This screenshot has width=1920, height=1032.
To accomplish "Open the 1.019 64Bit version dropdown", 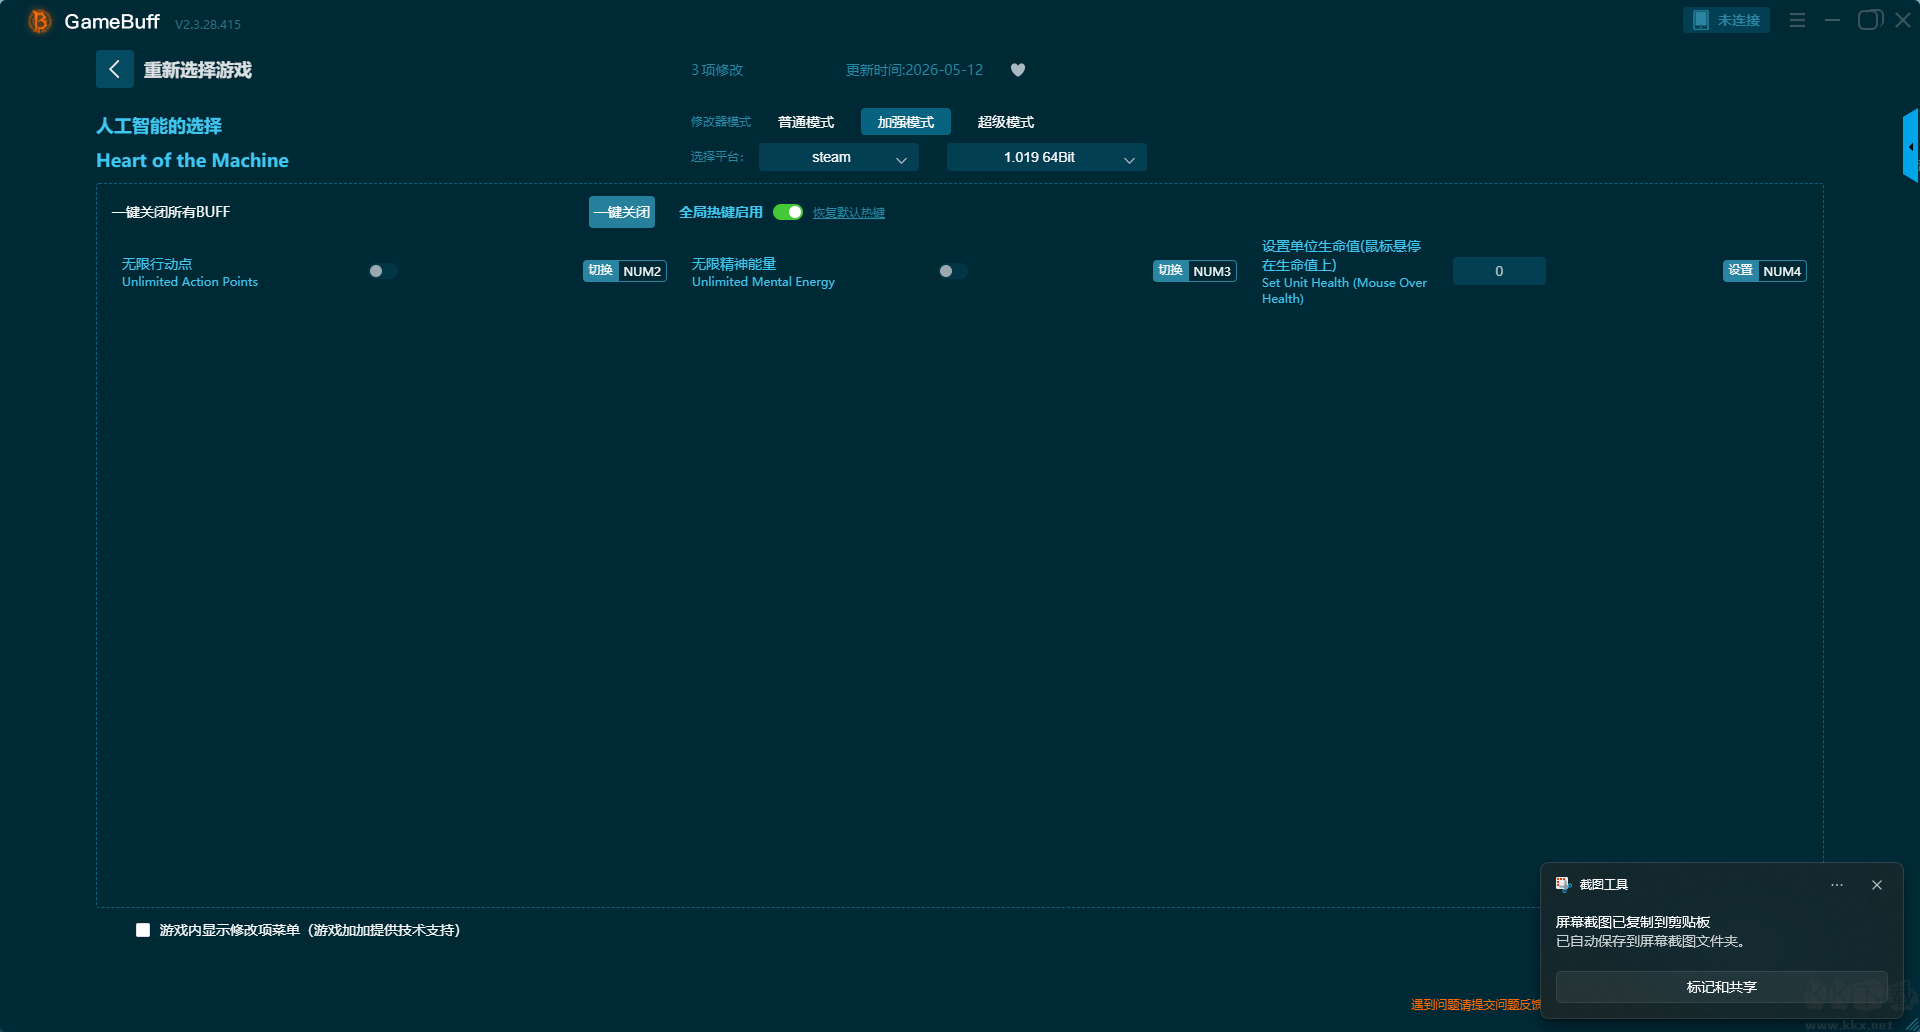I will click(1047, 157).
